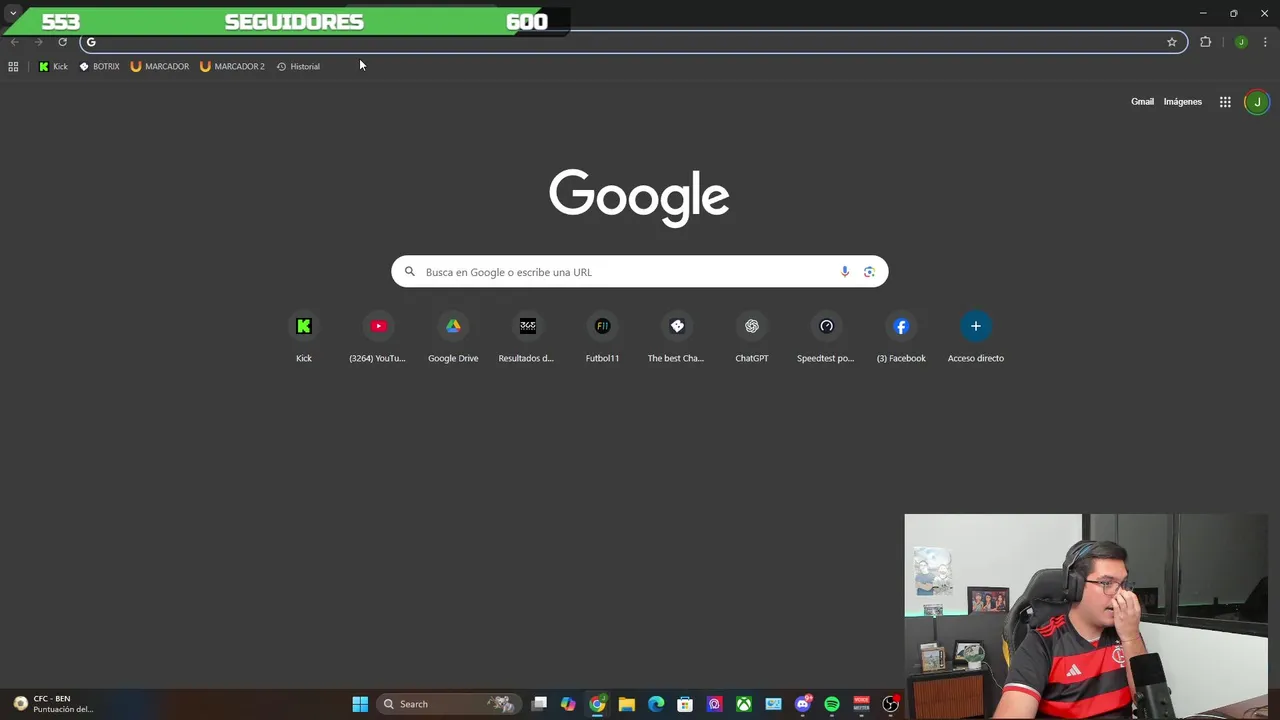Open the Imágenes link
Image resolution: width=1280 pixels, height=720 pixels.
[x=1183, y=102]
